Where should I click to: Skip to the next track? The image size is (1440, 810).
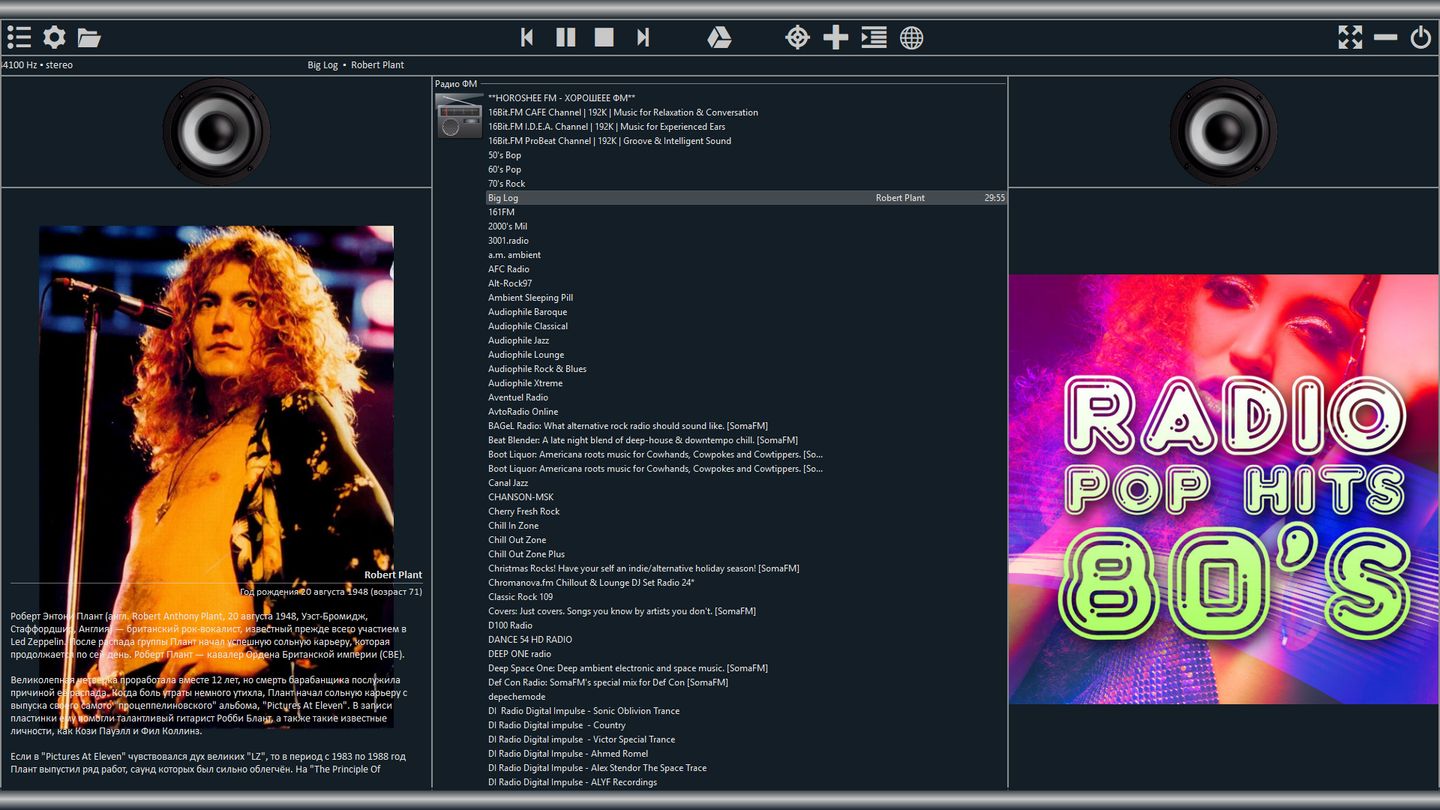tap(643, 38)
